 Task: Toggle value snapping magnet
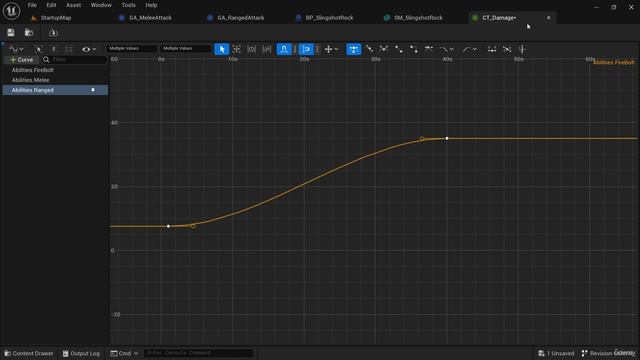click(306, 49)
